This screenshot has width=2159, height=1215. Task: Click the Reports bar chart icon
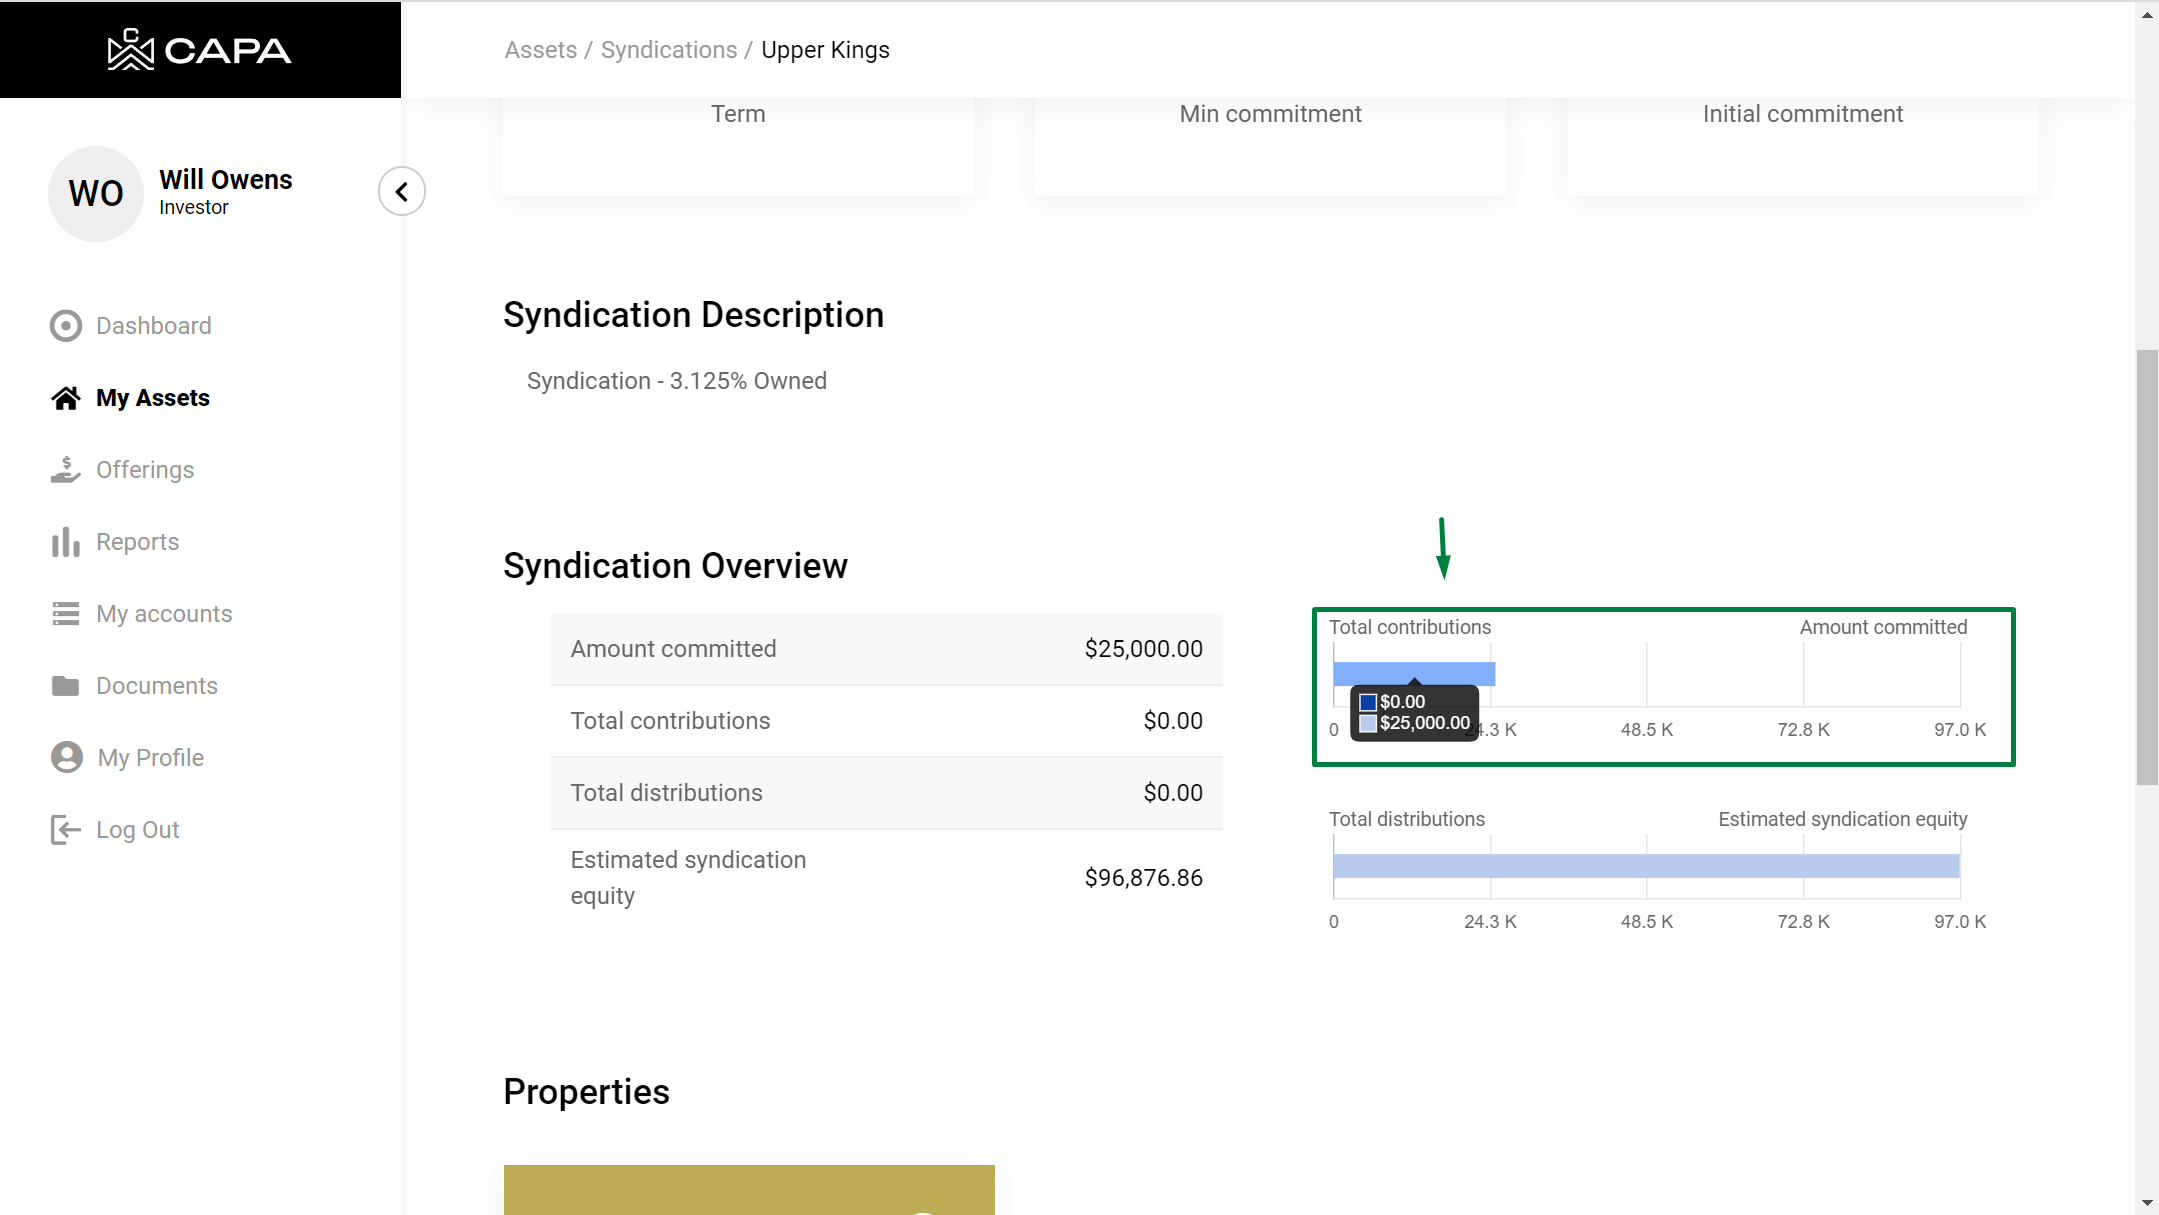66,542
